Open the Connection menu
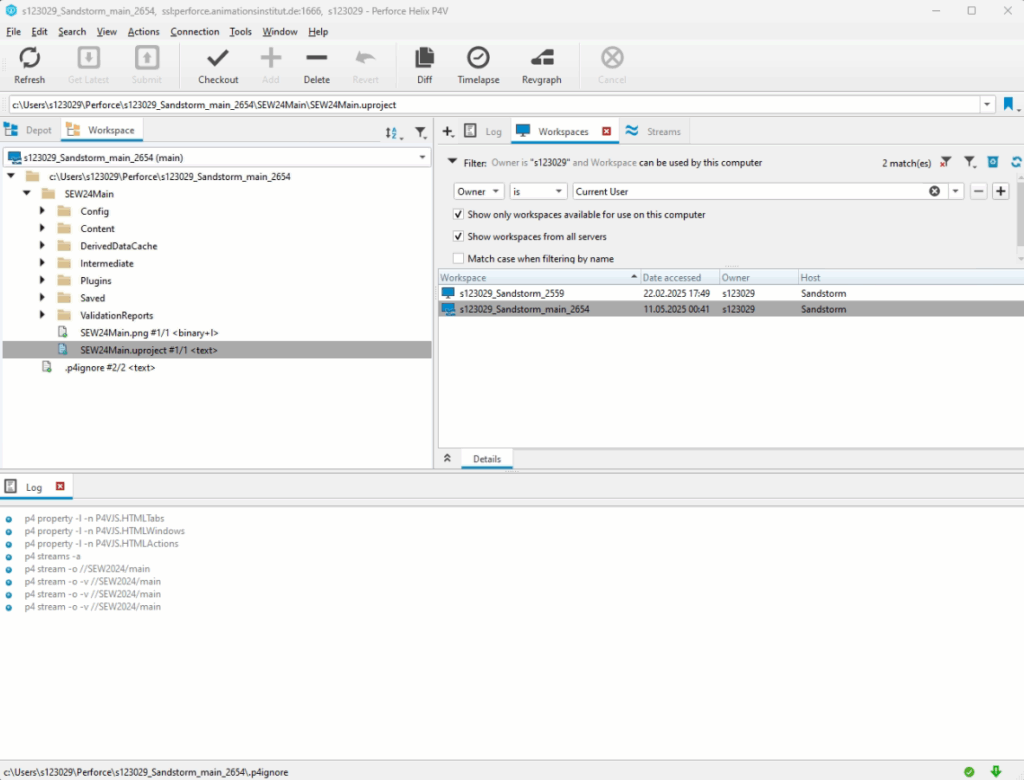1024x780 pixels. tap(195, 31)
